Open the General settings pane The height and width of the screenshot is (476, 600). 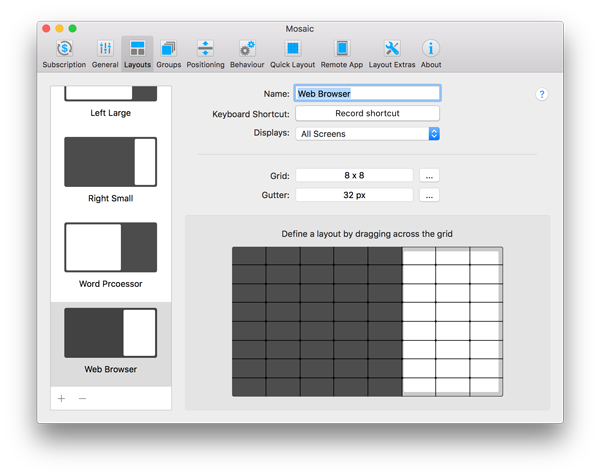tap(105, 53)
